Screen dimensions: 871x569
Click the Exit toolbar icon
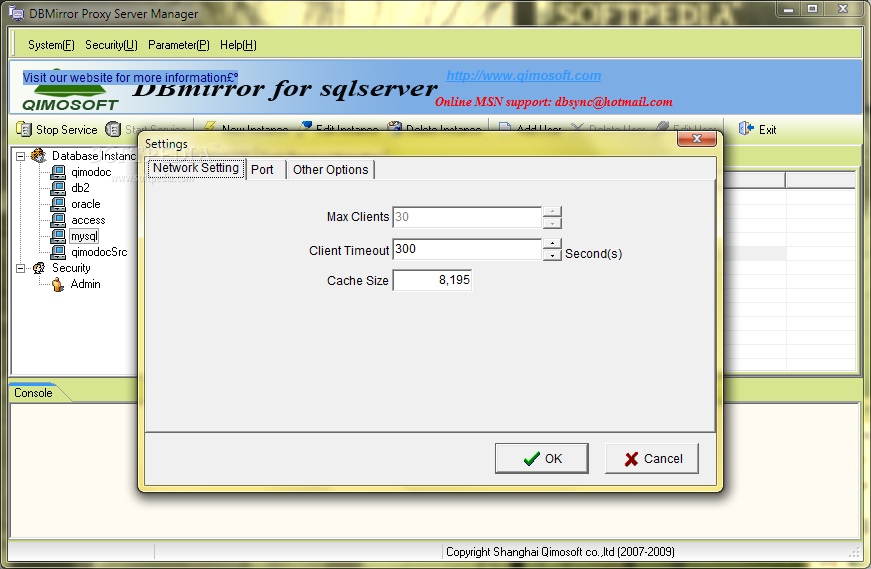[x=745, y=129]
